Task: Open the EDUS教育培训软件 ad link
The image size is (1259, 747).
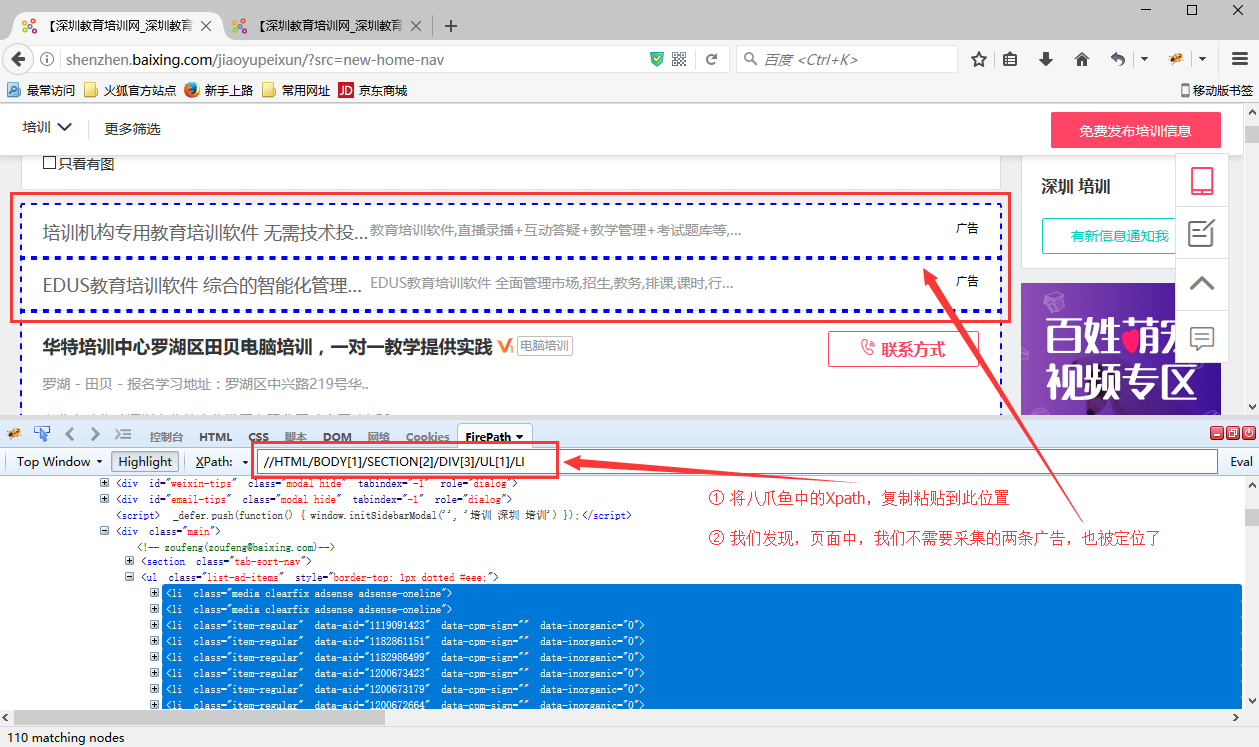Action: click(x=202, y=285)
